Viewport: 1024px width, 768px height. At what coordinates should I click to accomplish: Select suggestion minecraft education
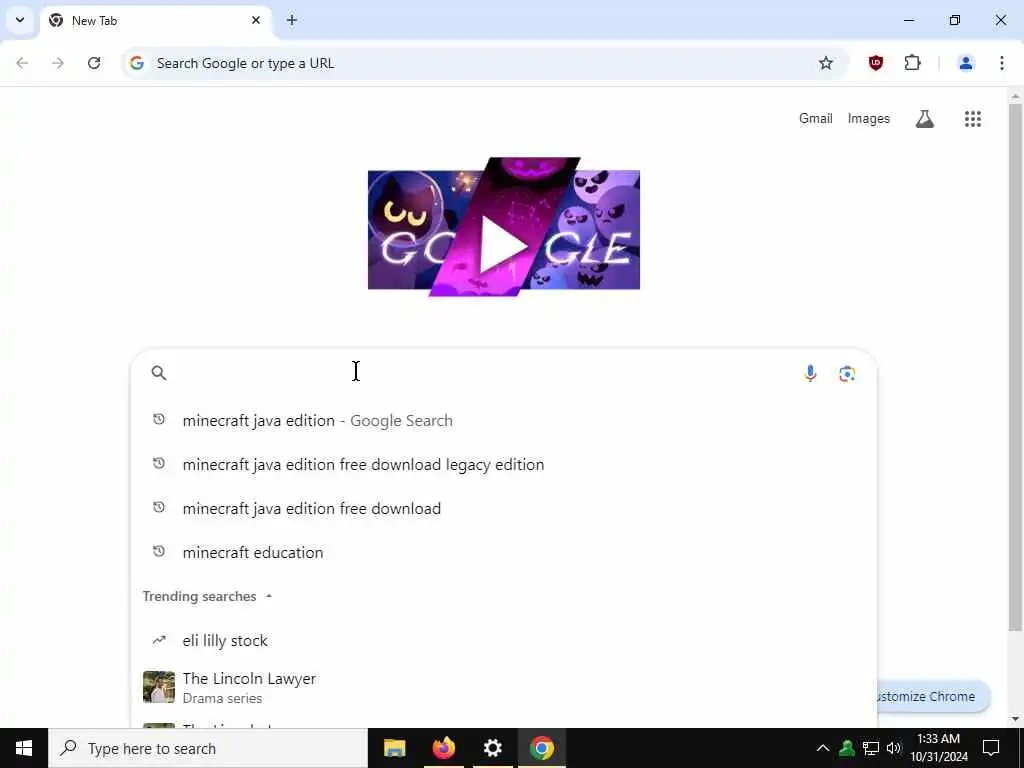pos(504,552)
